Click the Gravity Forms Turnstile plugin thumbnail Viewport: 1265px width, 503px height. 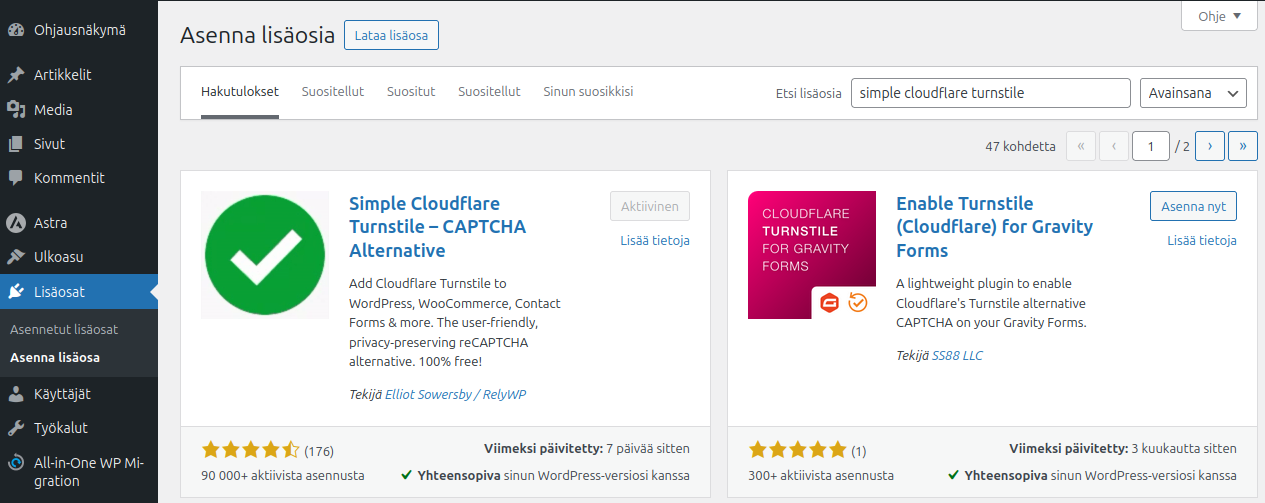pyautogui.click(x=812, y=255)
